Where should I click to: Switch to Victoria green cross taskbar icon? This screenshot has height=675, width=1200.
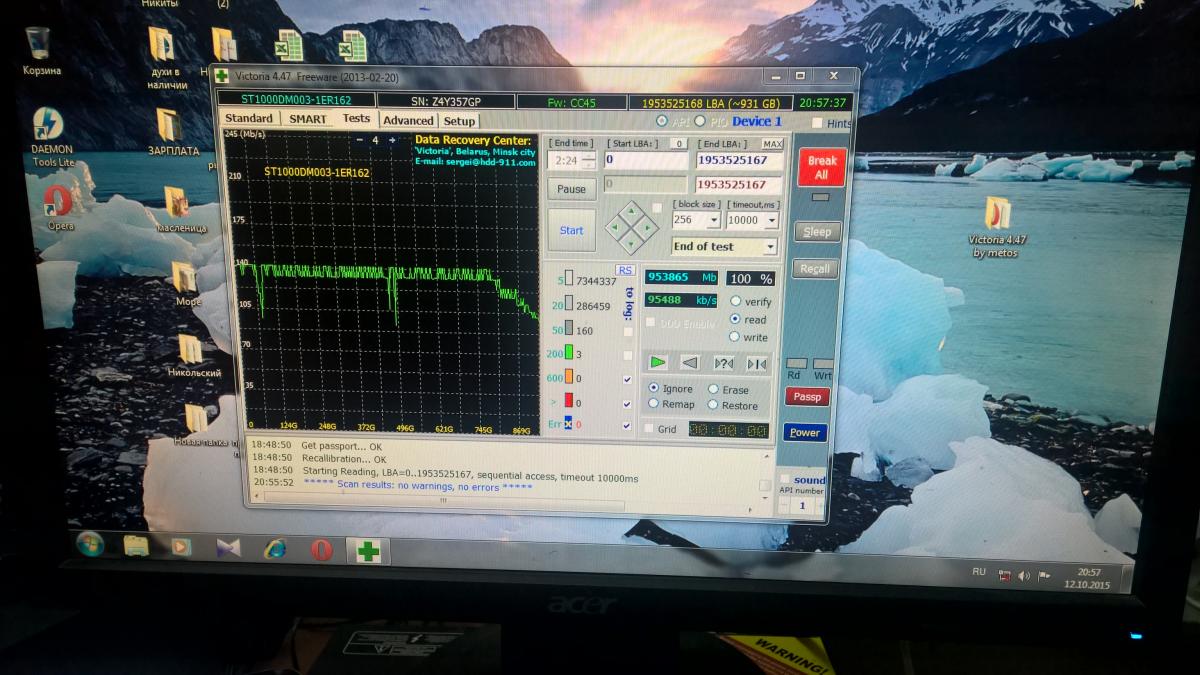point(368,550)
